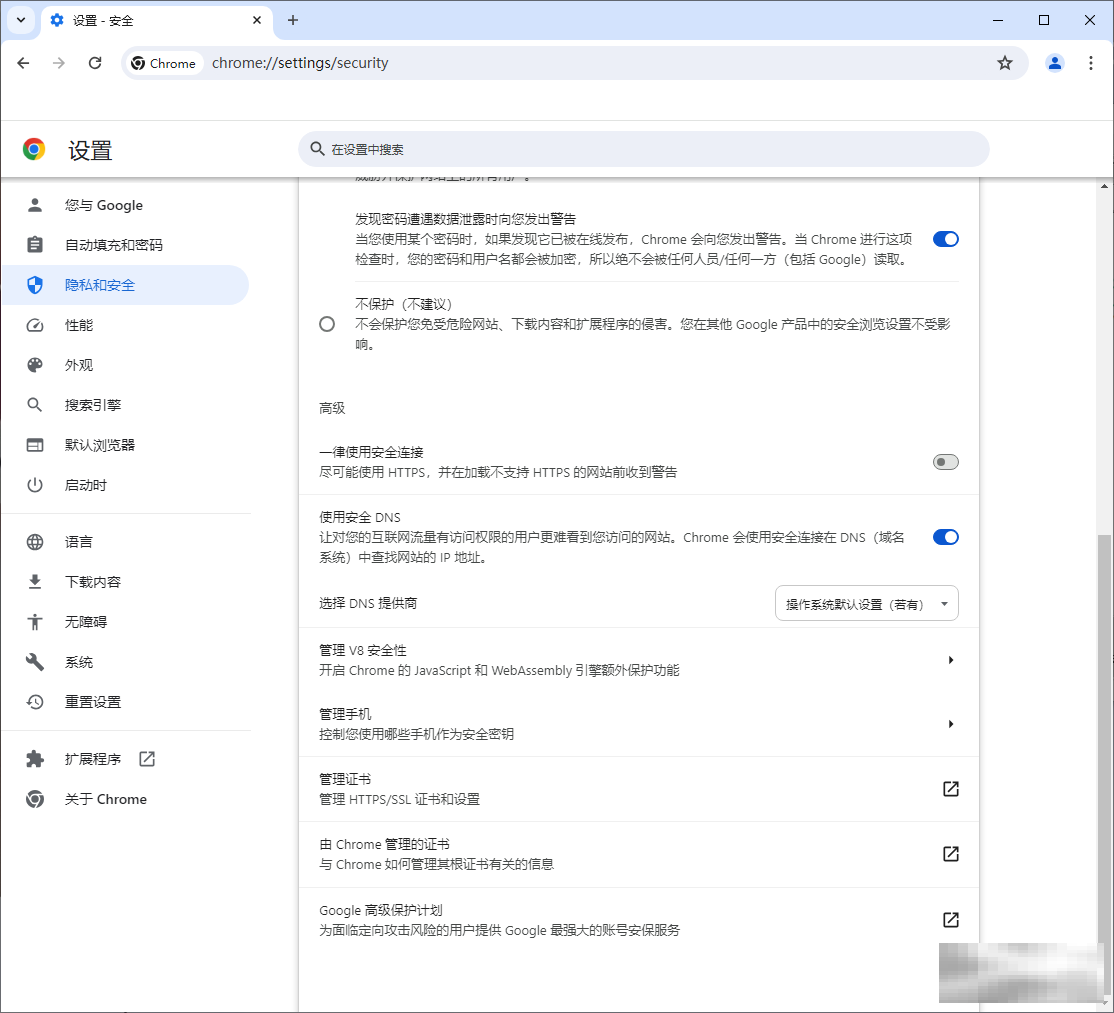
Task: Open 自动填充和密码 section
Action: [125, 245]
